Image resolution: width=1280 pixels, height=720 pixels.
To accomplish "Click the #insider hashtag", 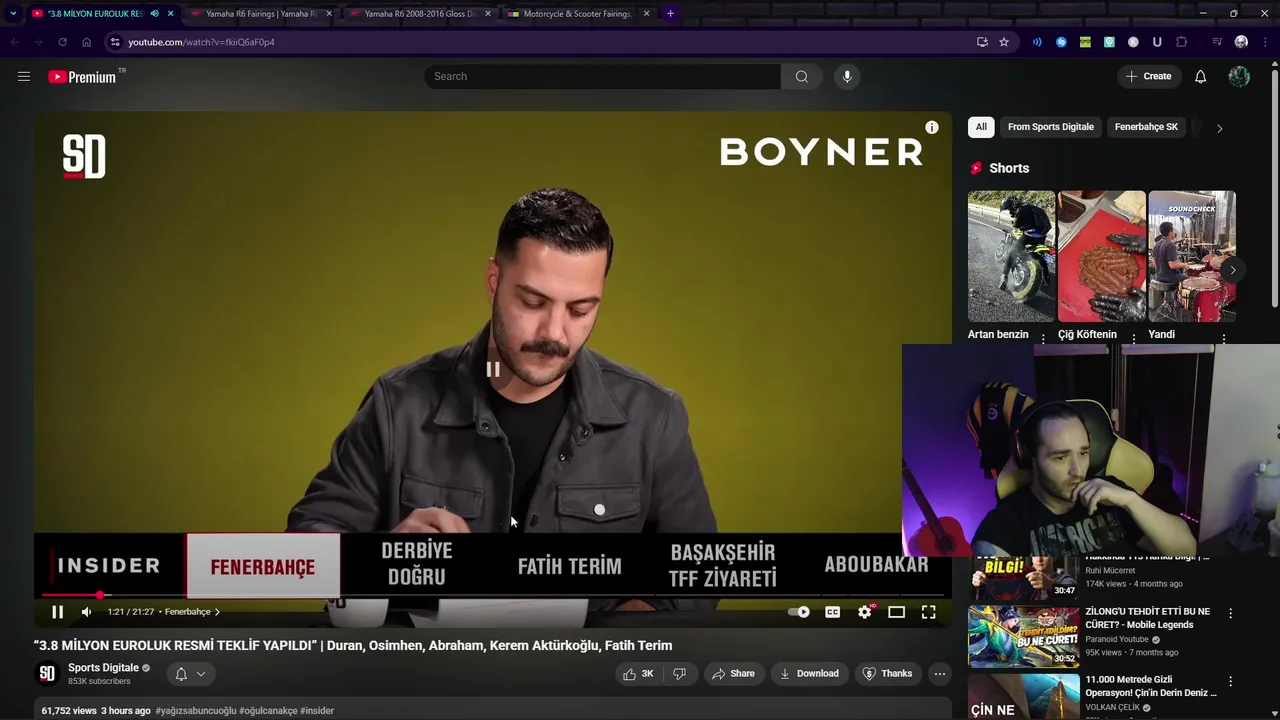I will pos(317,711).
